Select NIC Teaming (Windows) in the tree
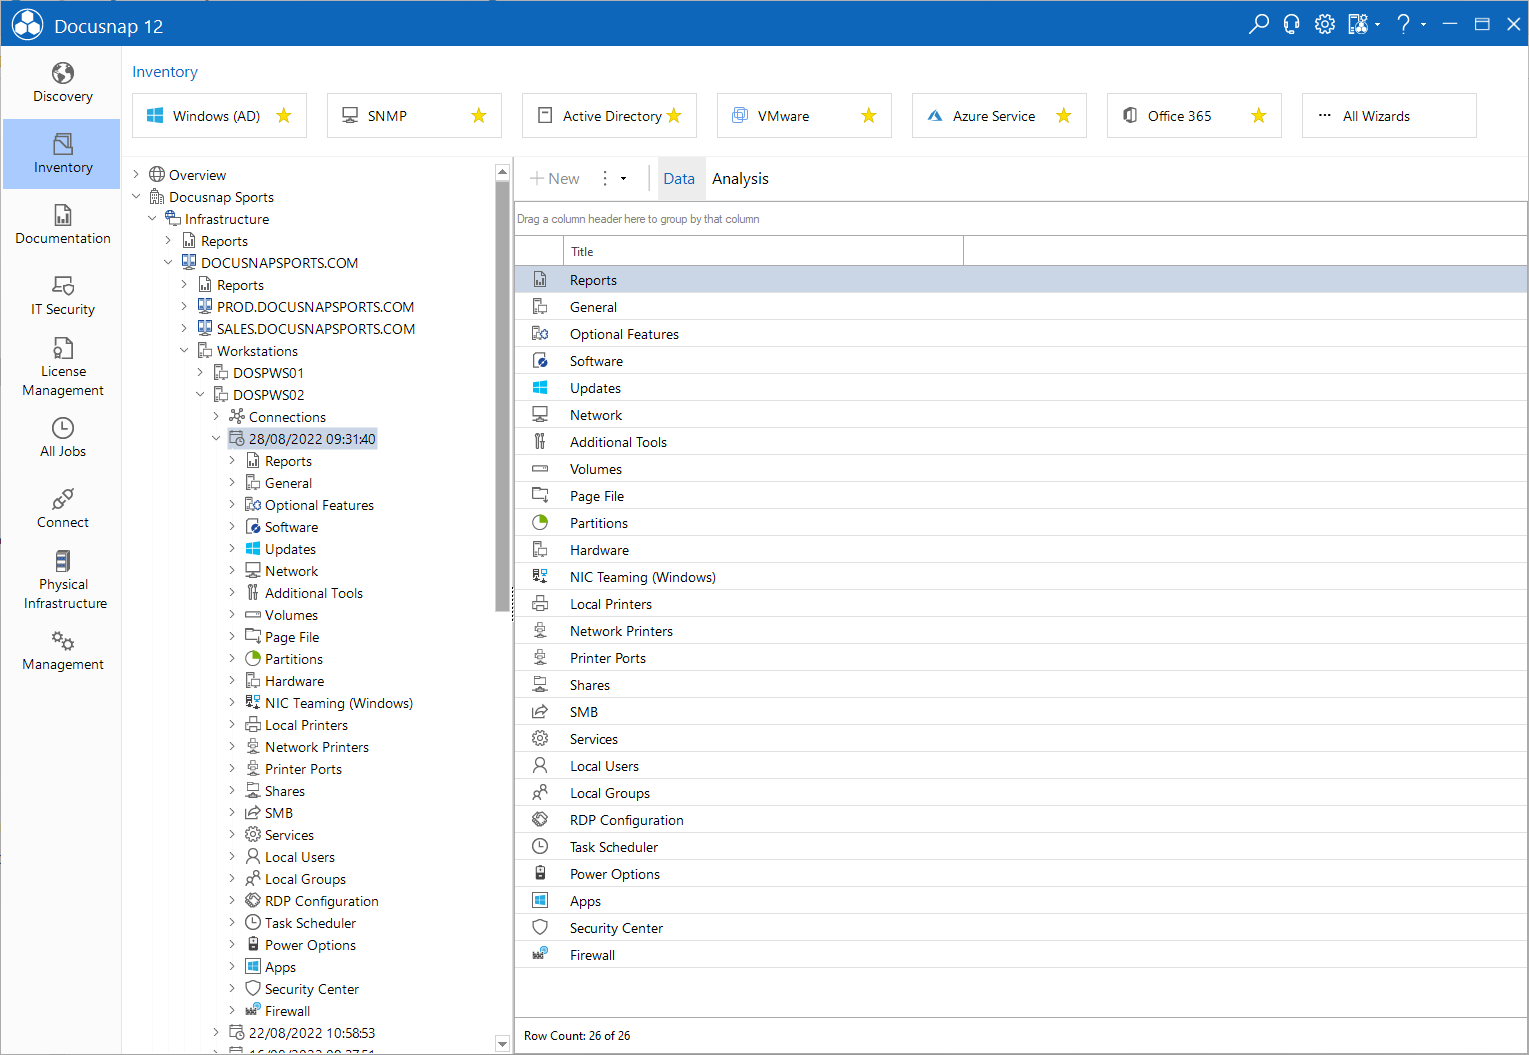1529x1055 pixels. pos(338,703)
